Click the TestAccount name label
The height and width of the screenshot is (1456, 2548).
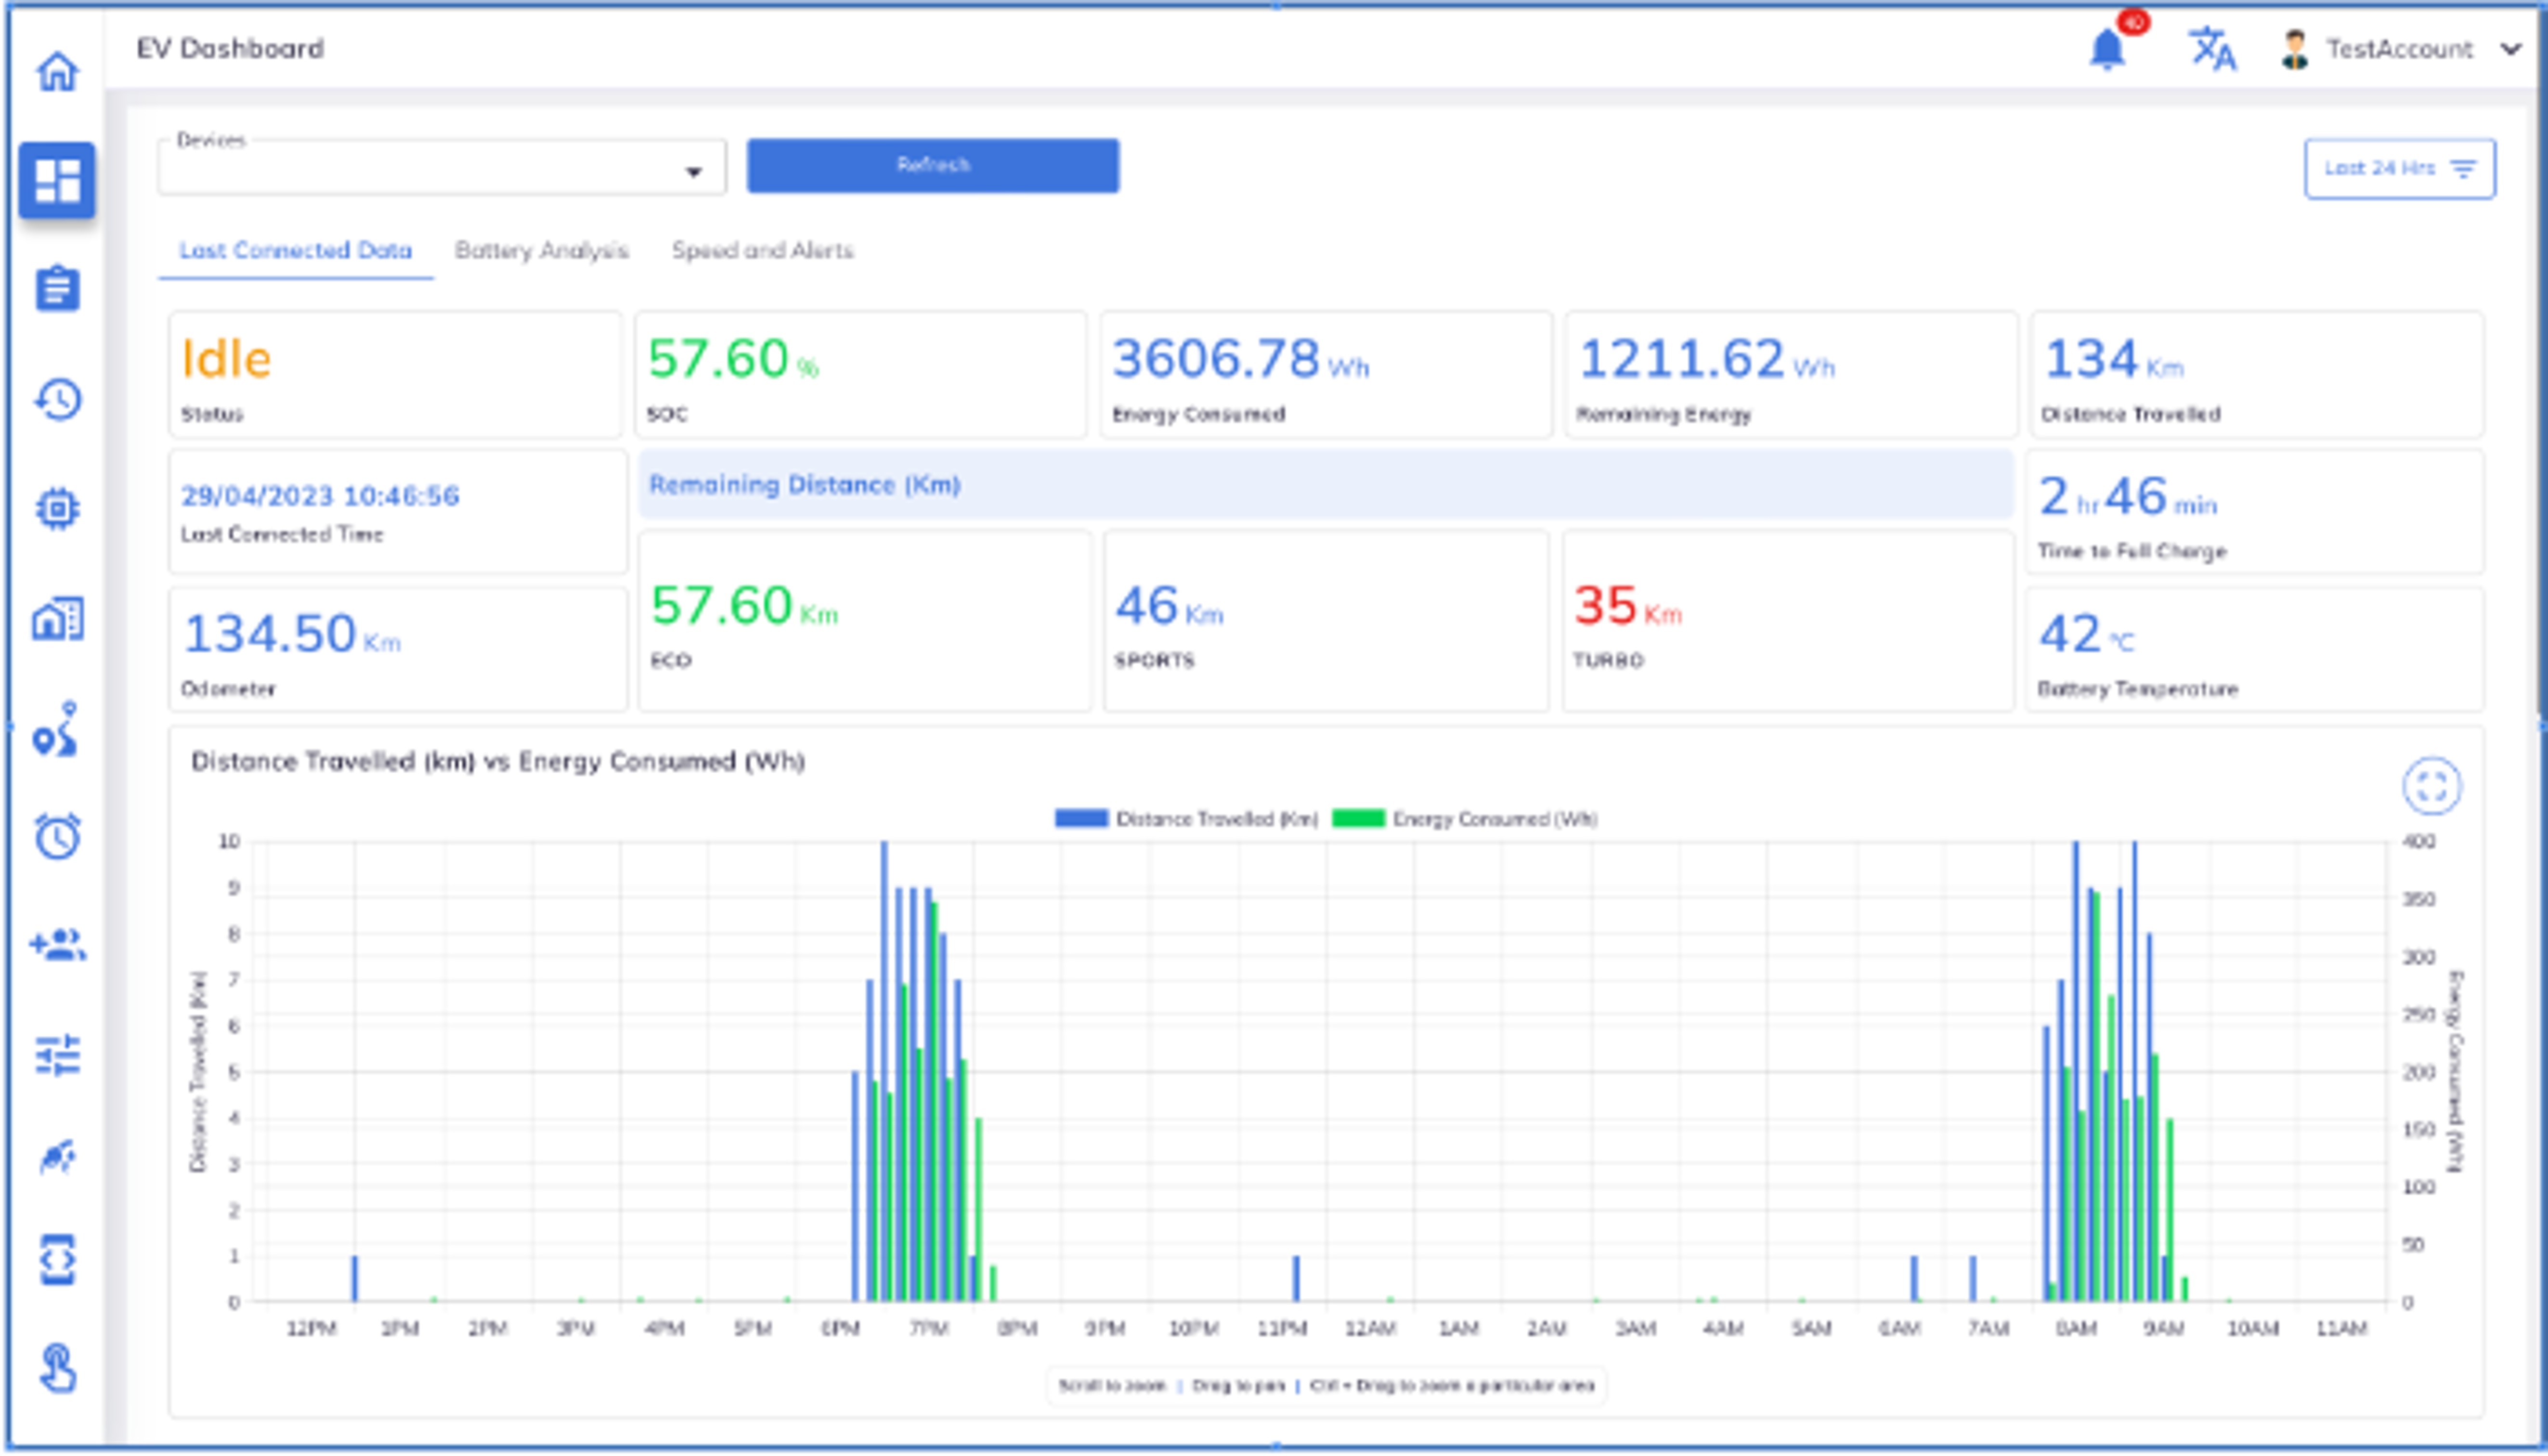(x=2399, y=49)
